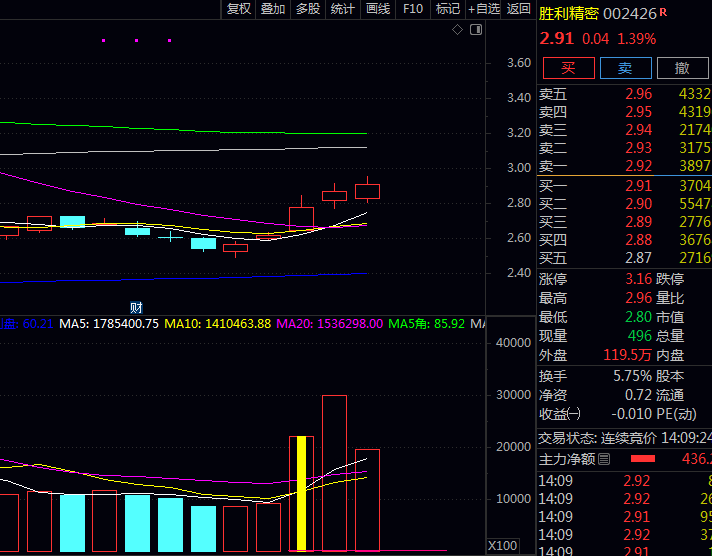The width and height of the screenshot is (712, 556).
Task: Click the diamond icon above price axis
Action: point(458,30)
